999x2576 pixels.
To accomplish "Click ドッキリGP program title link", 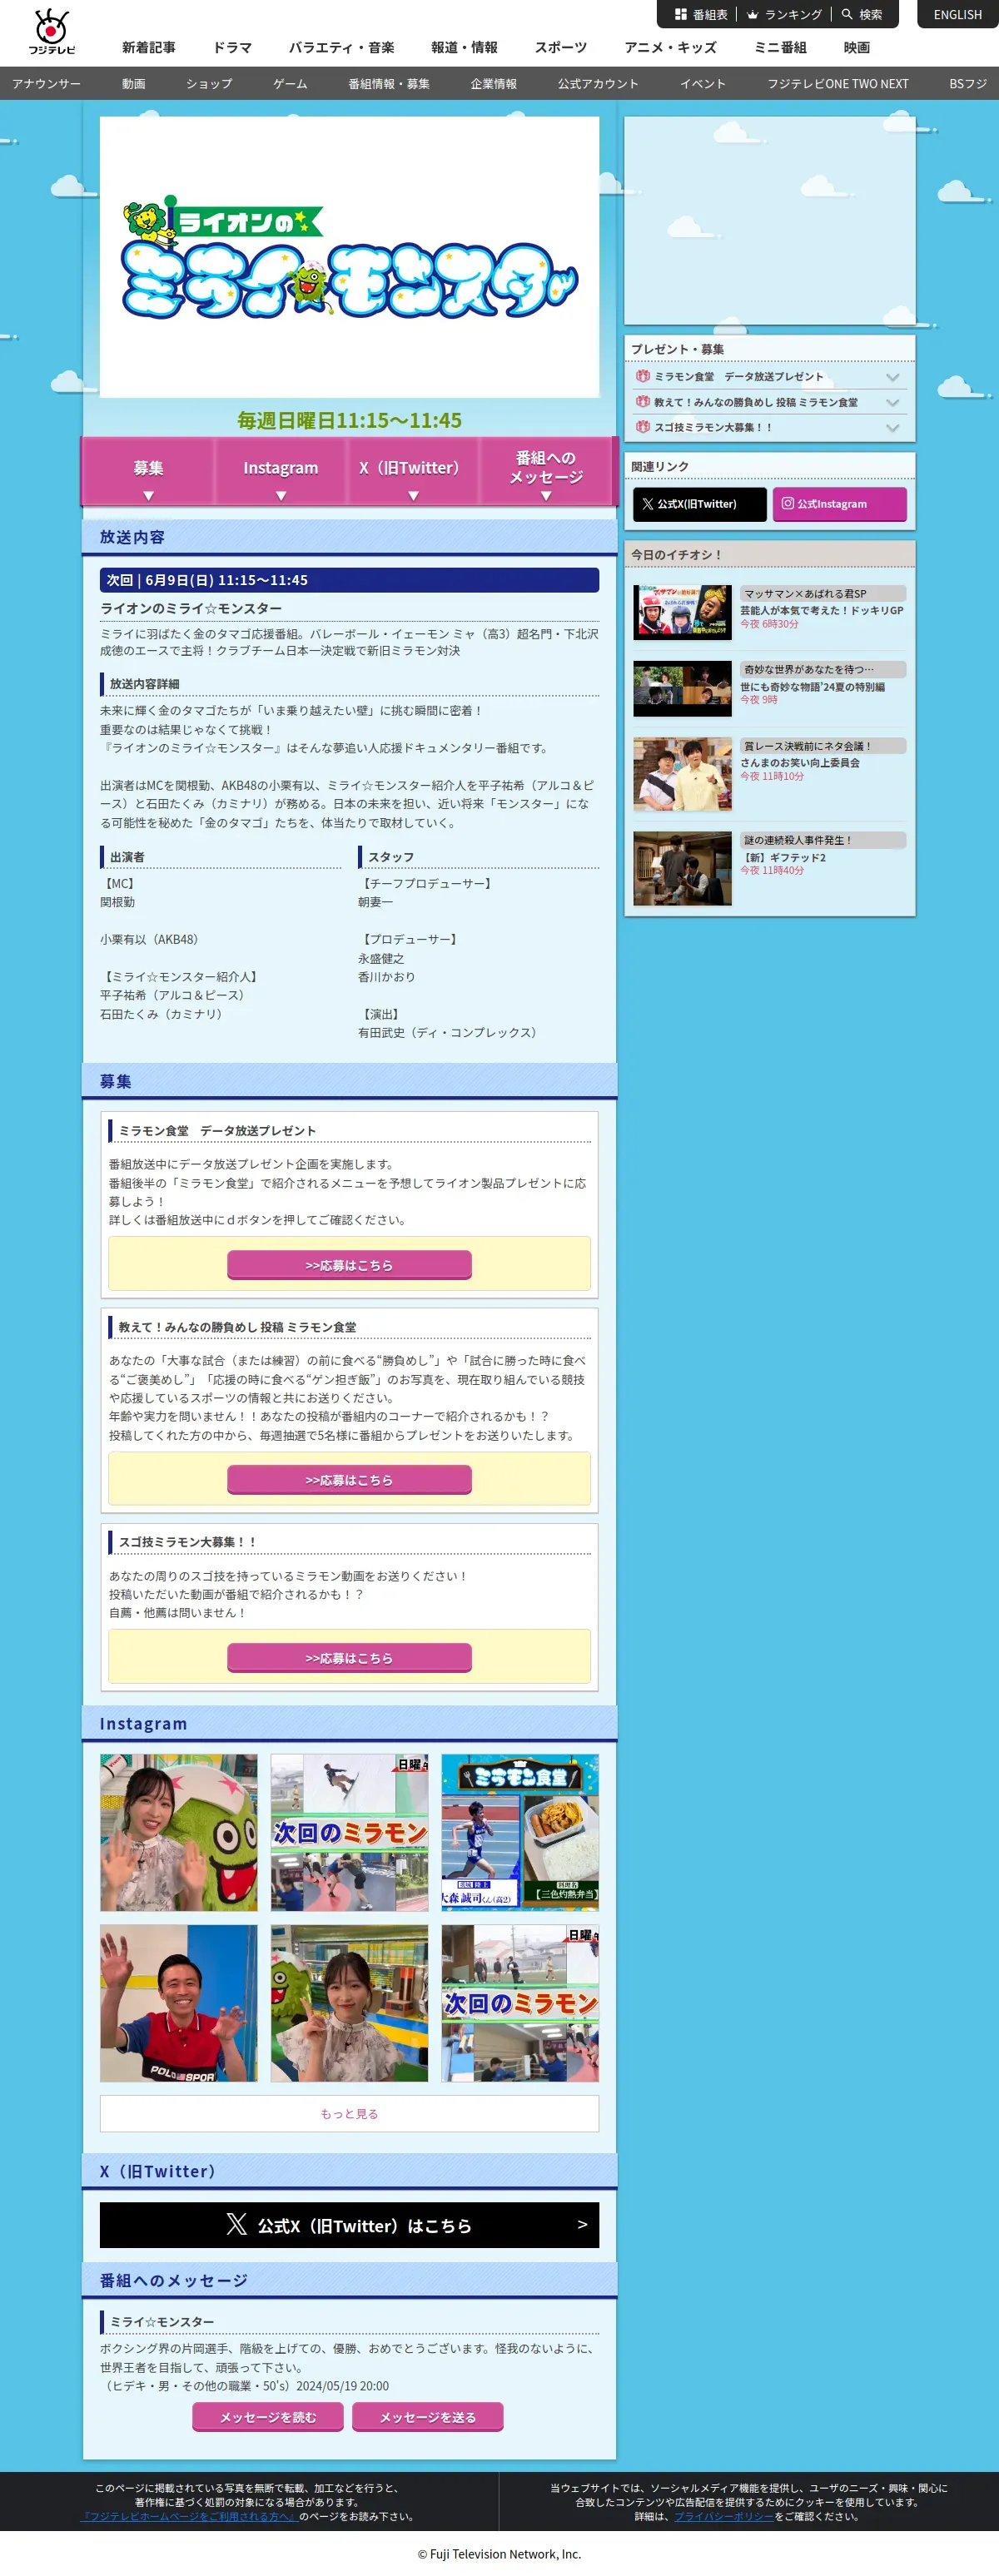I will point(821,610).
